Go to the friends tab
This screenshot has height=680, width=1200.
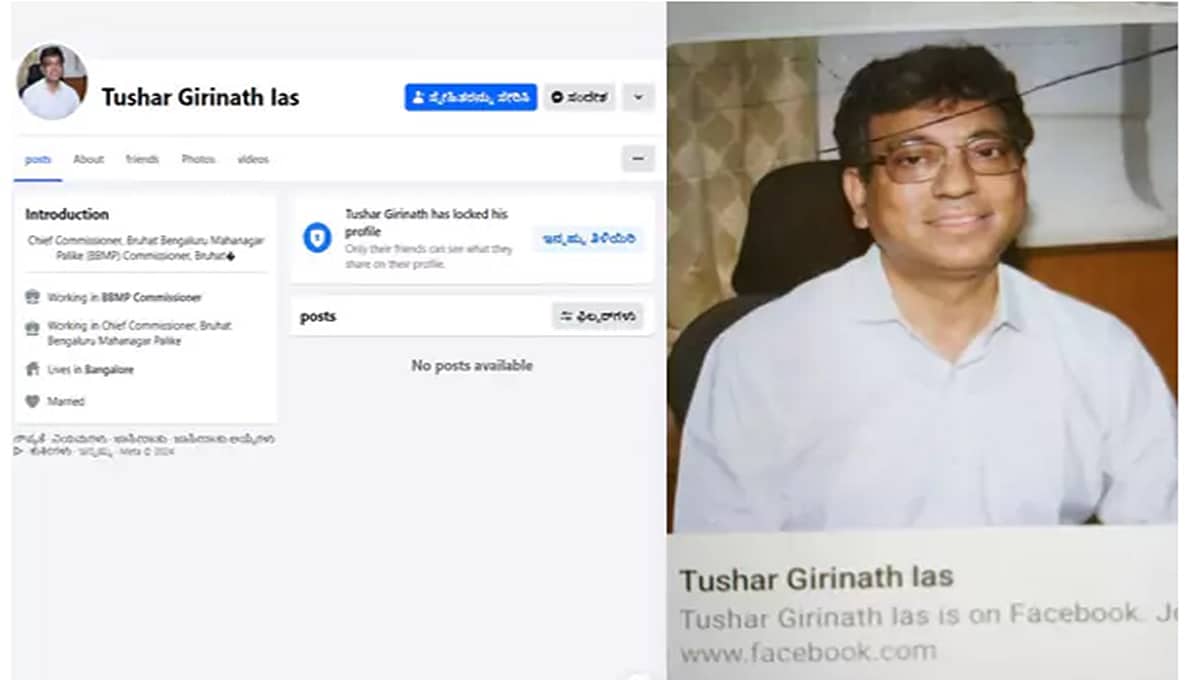(x=142, y=159)
